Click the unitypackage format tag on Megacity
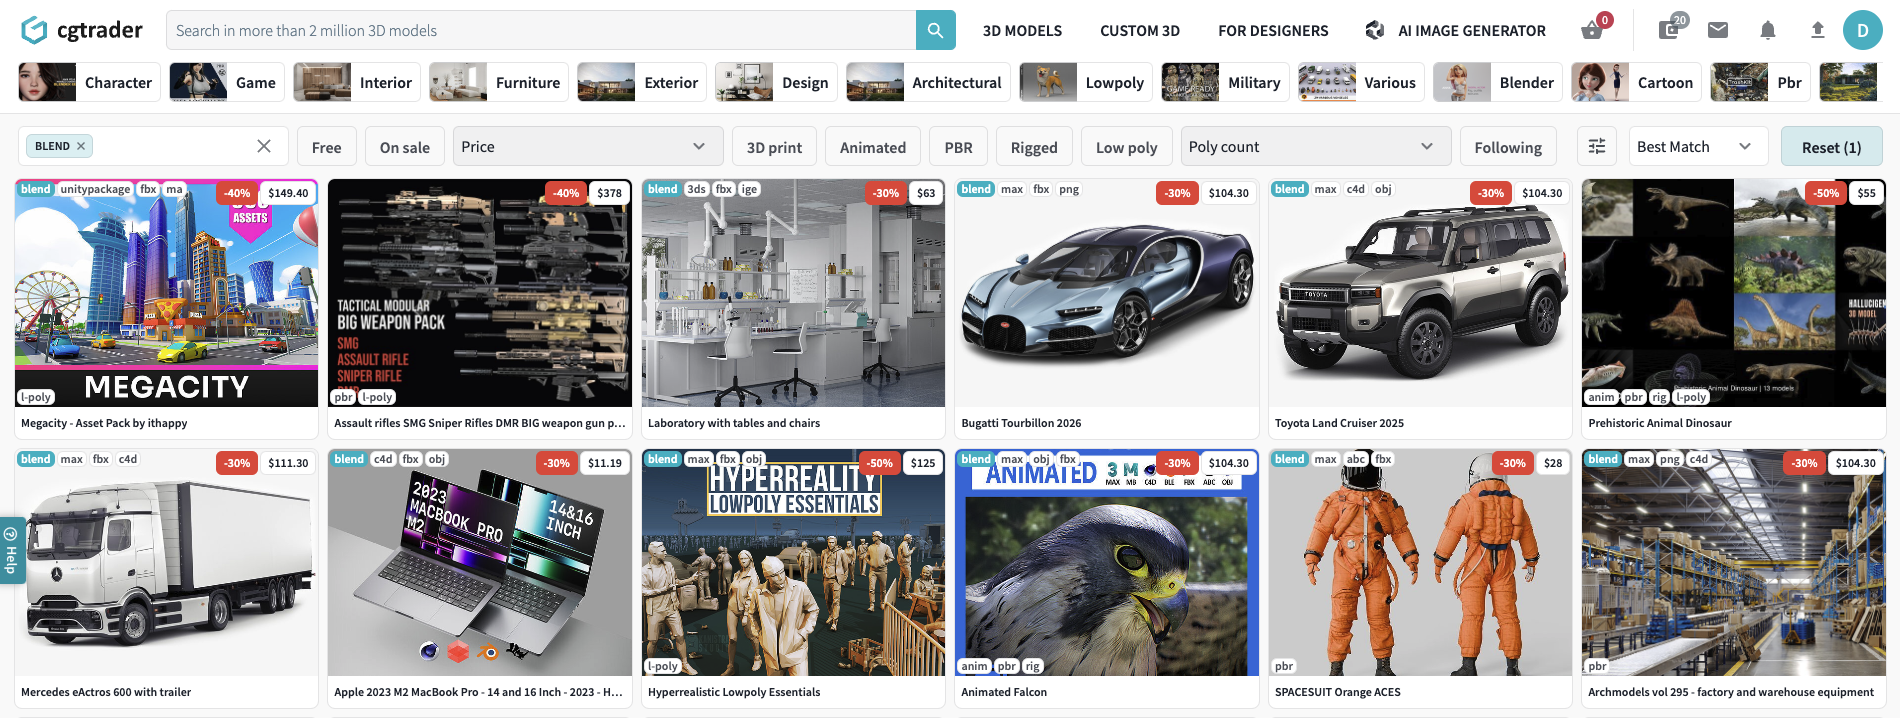The width and height of the screenshot is (1900, 718). point(95,189)
